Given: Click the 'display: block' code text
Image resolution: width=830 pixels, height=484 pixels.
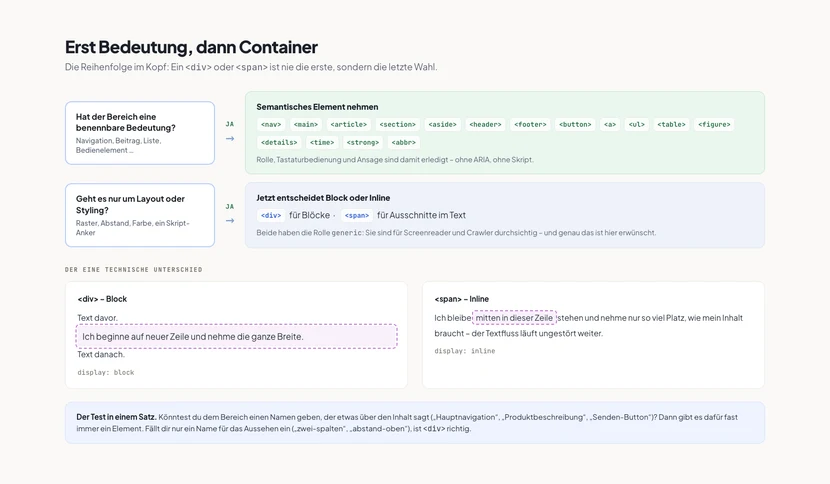Looking at the screenshot, I should coord(106,372).
